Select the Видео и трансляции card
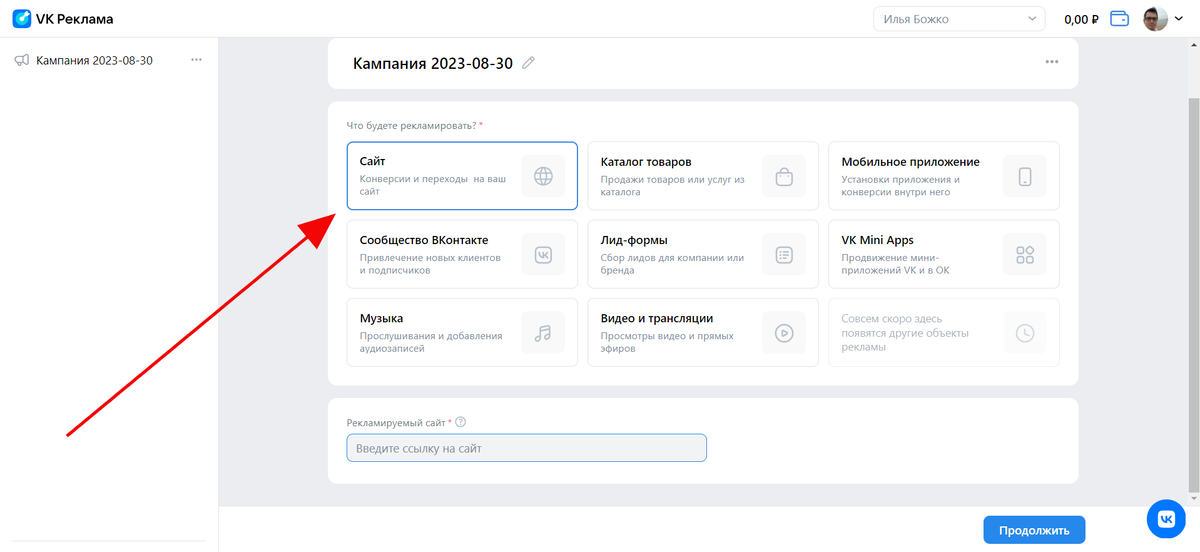The width and height of the screenshot is (1200, 552). click(x=703, y=332)
